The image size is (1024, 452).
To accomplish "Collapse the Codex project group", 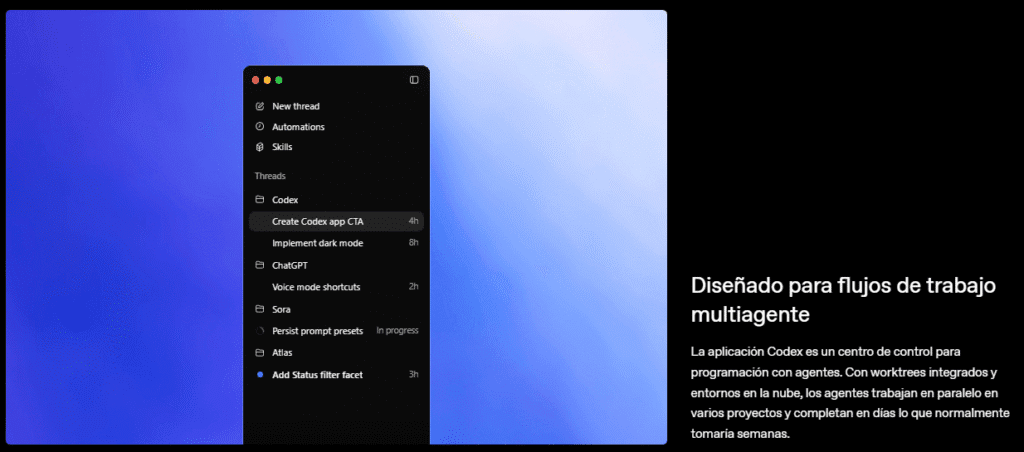I will (x=285, y=200).
